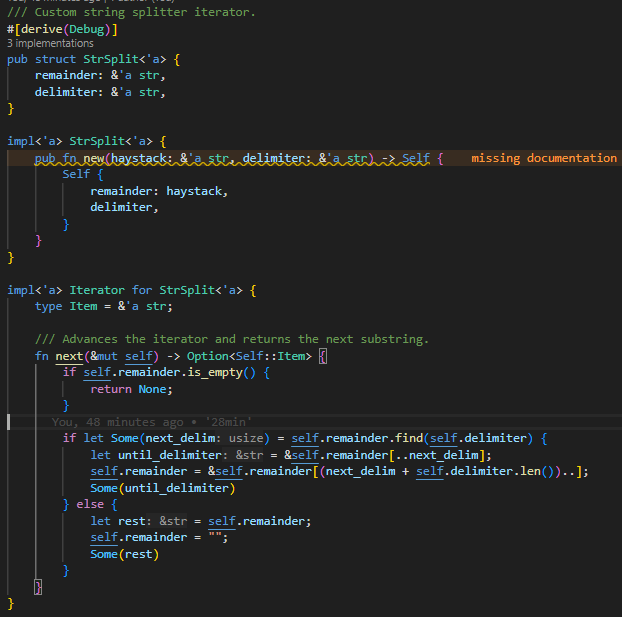The width and height of the screenshot is (622, 617).
Task: Click the struct field line 'remainder: &'a str,'
Action: pos(100,75)
